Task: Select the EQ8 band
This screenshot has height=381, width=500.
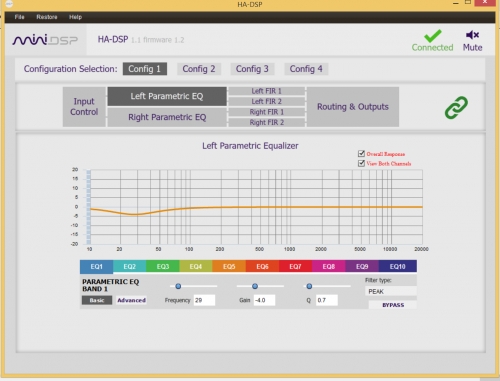Action: tap(329, 267)
